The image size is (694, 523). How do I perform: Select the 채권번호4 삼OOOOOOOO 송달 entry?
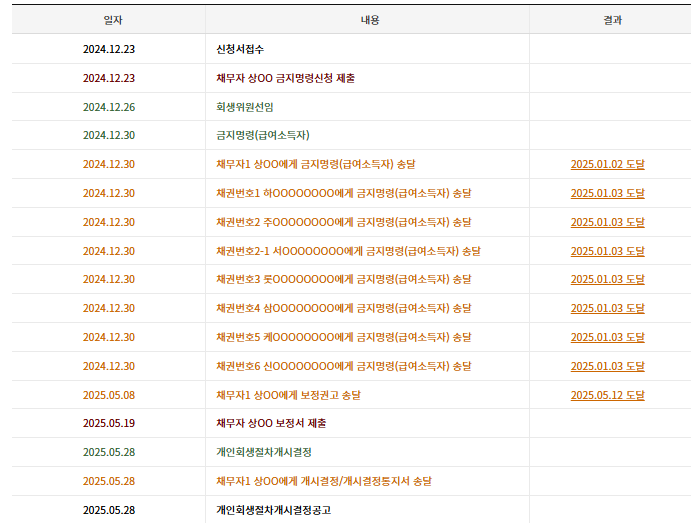point(343,308)
